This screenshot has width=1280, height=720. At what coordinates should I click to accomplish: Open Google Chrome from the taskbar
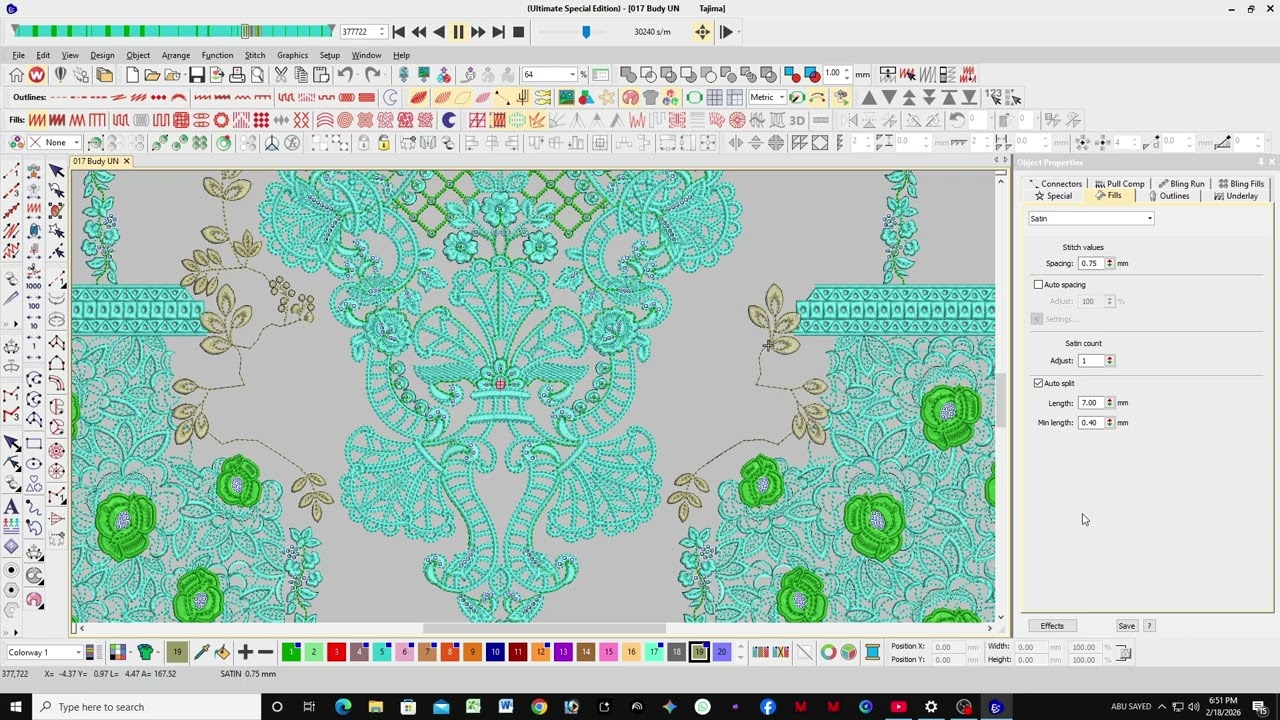click(539, 707)
